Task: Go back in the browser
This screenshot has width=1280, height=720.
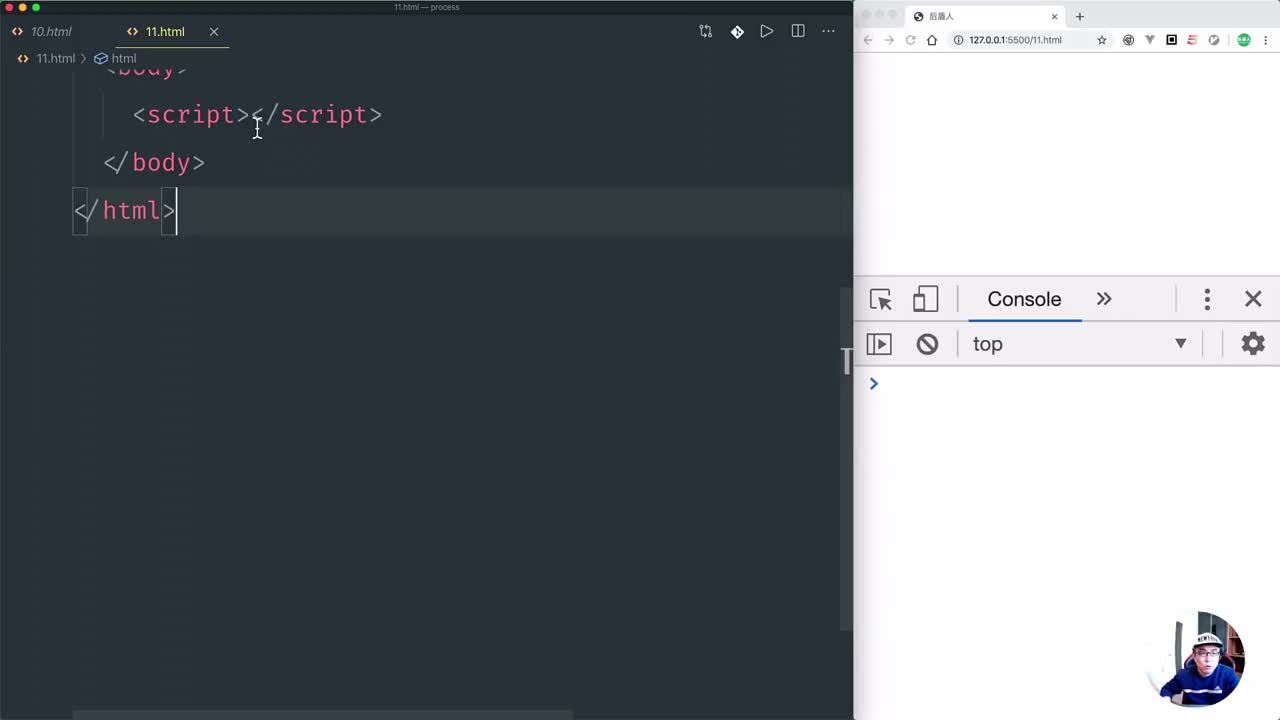Action: click(x=868, y=40)
